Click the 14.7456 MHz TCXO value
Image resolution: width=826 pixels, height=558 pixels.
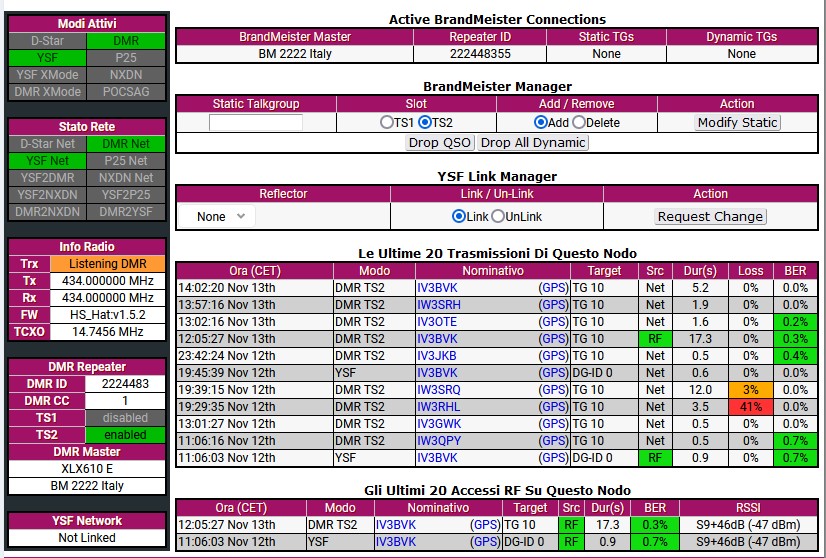point(107,331)
